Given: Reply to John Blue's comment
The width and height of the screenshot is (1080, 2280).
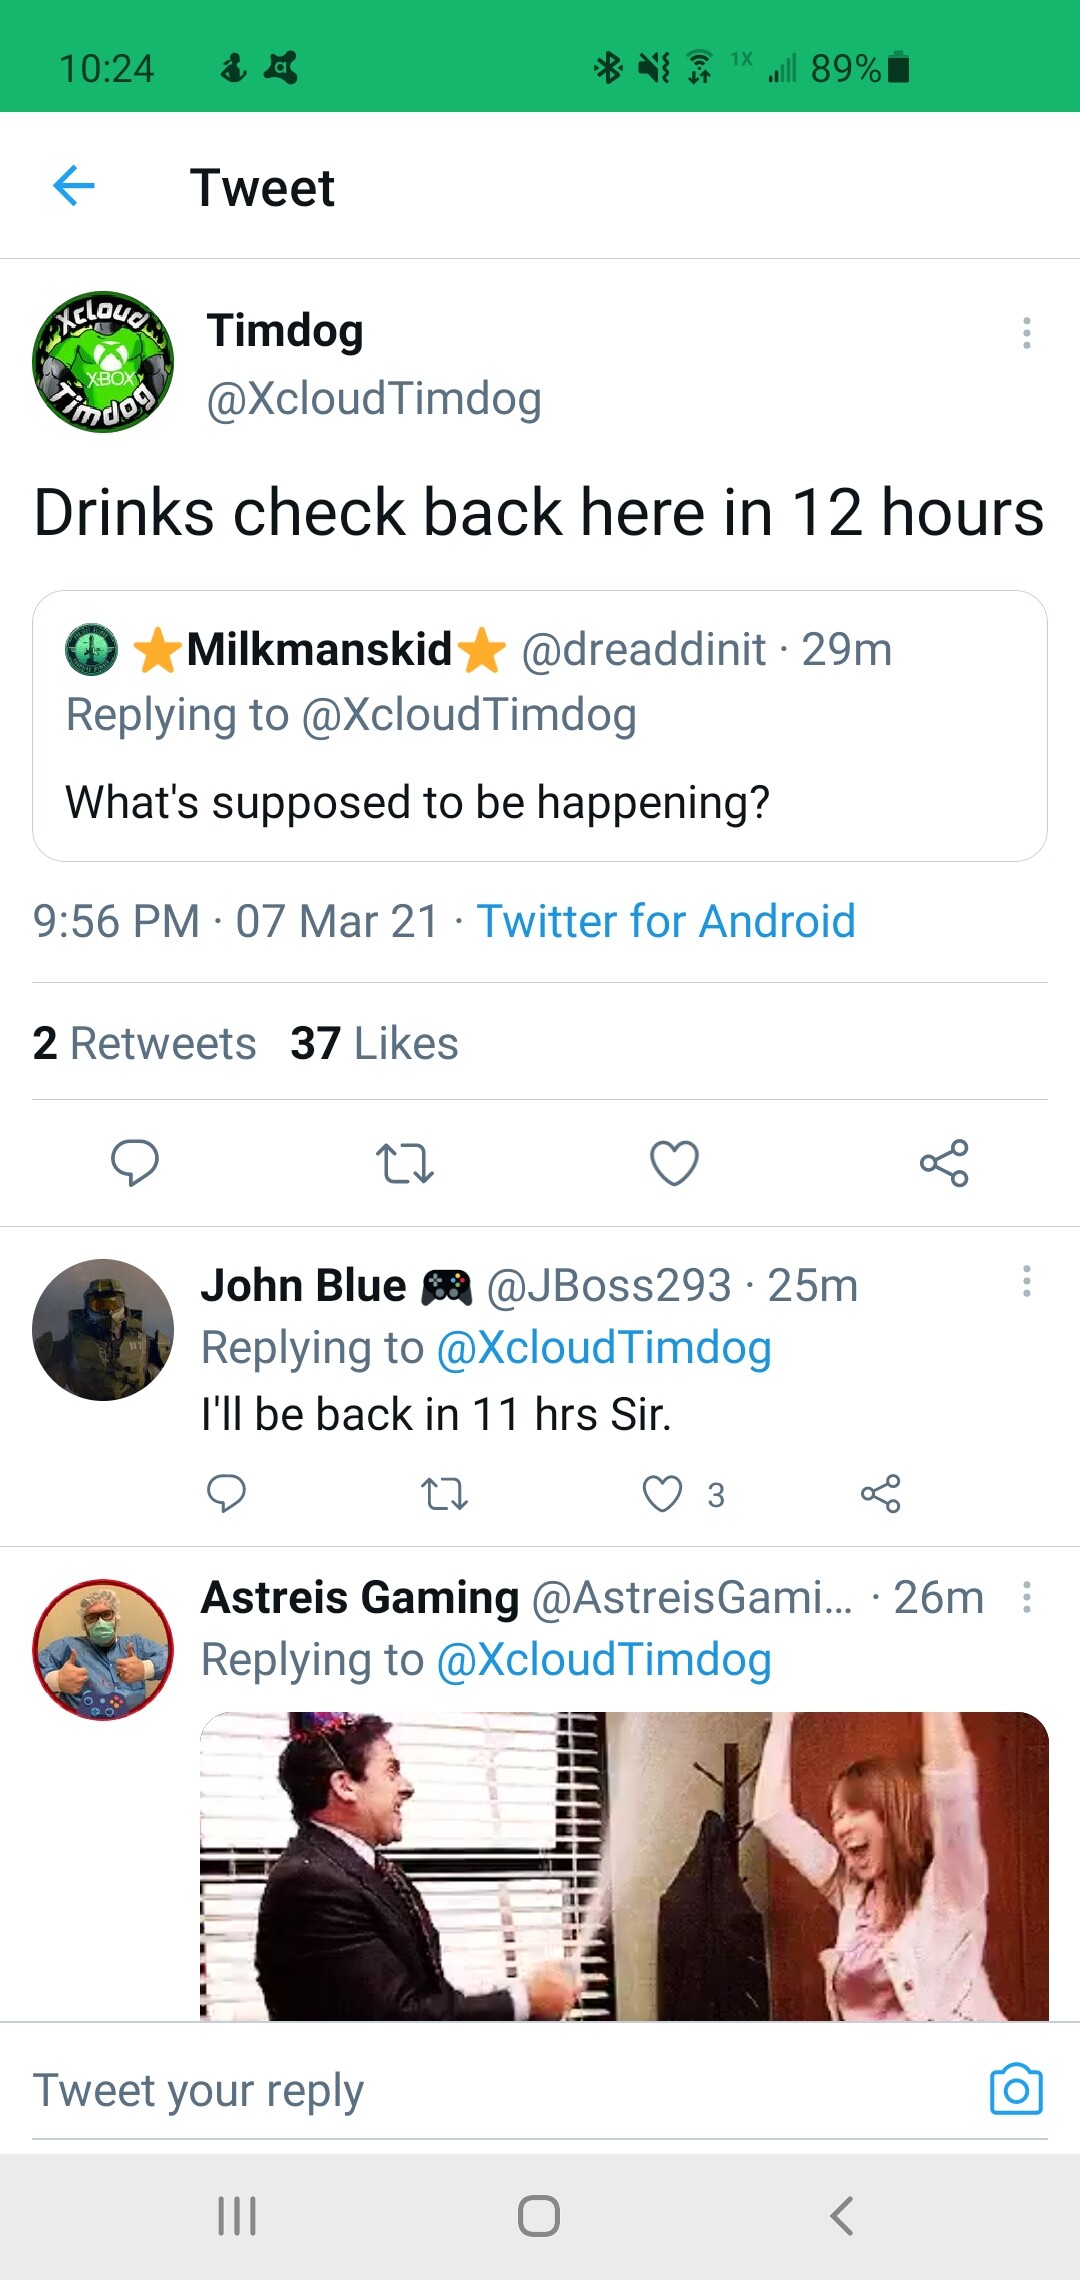Looking at the screenshot, I should [226, 1493].
